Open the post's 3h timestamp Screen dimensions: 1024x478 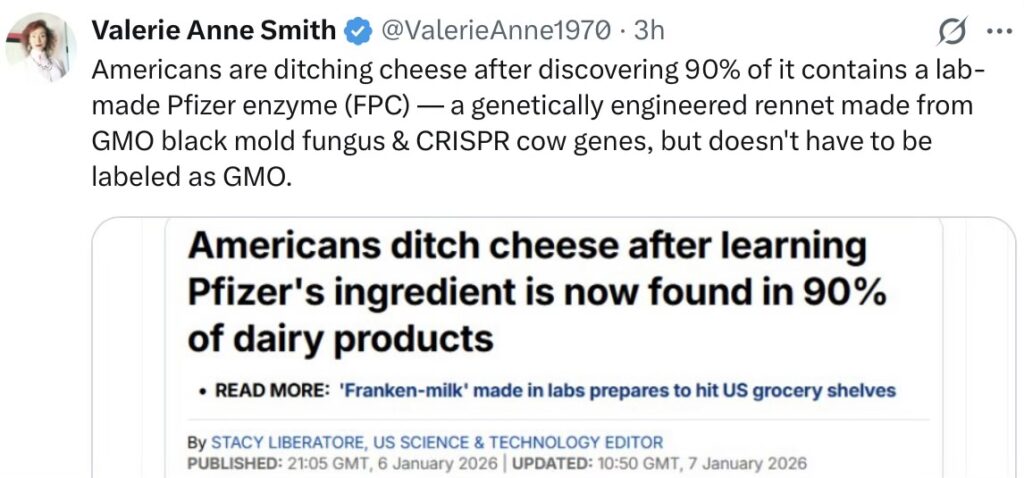tap(649, 31)
